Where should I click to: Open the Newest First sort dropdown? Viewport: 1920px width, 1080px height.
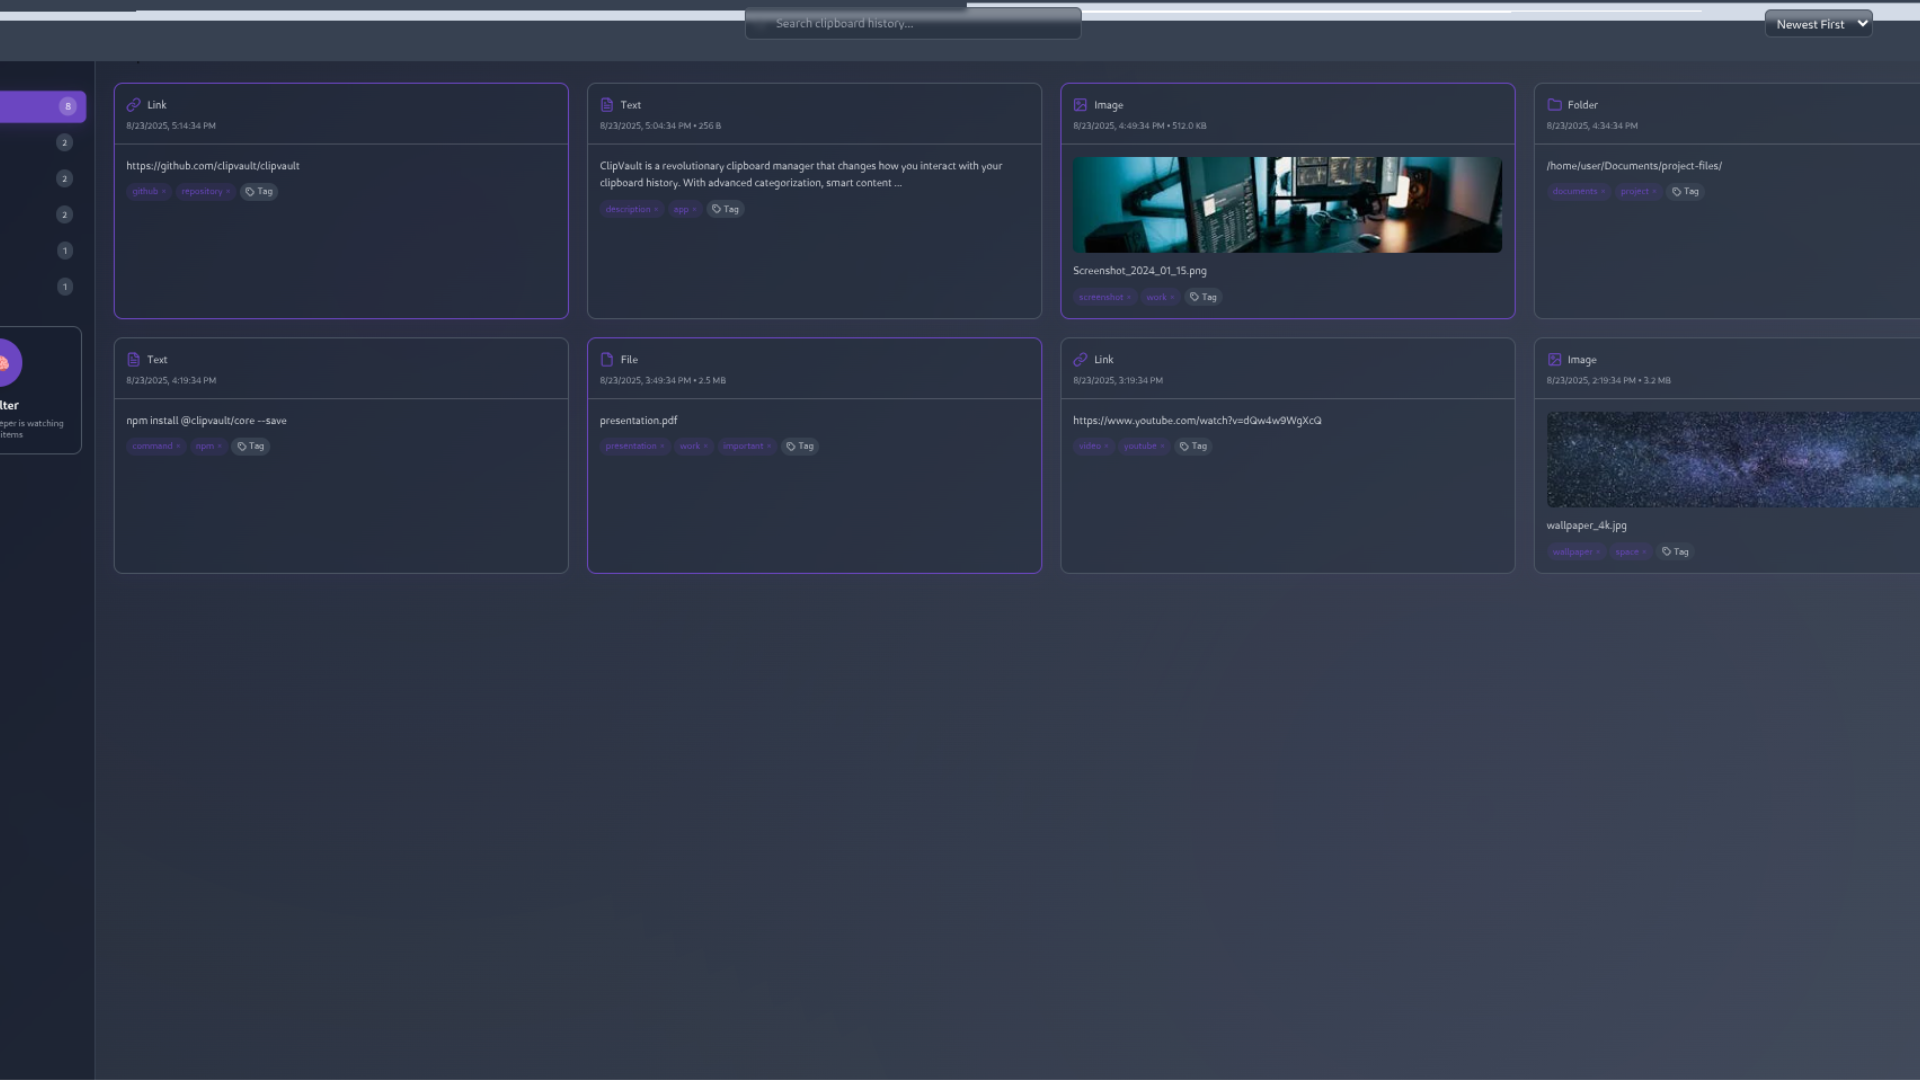1818,24
